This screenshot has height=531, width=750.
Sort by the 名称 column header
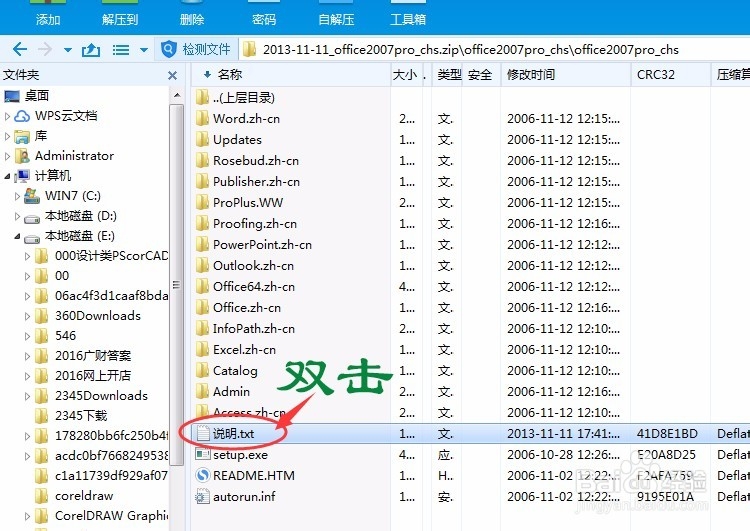230,75
